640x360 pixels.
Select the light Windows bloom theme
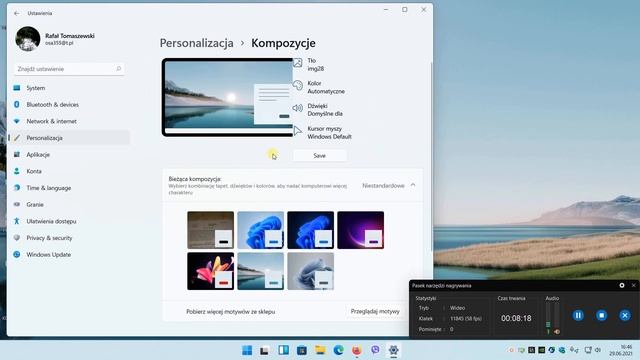260,230
